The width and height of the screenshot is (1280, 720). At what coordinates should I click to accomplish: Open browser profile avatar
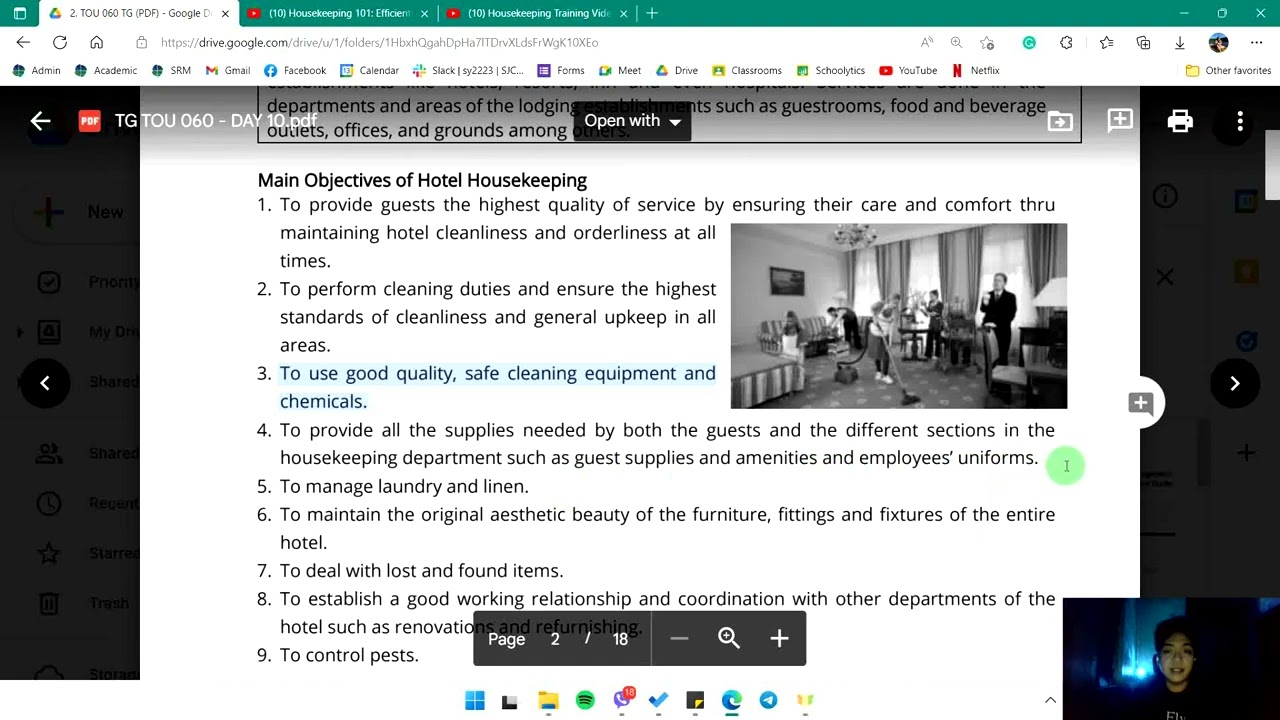[x=1218, y=42]
